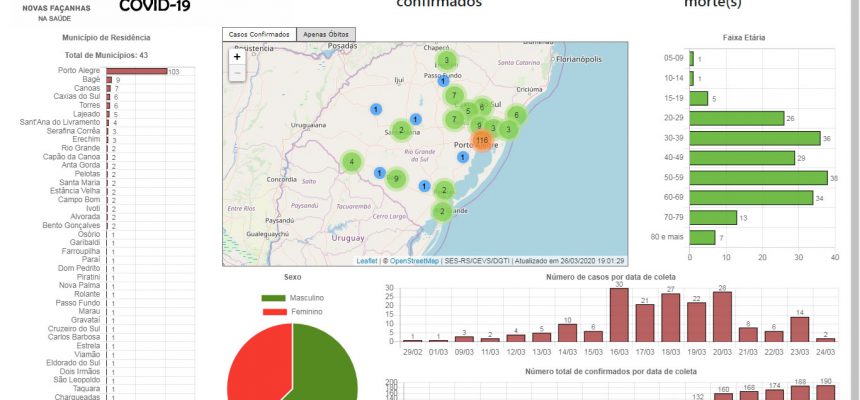Viewport: 860px width, 400px height.
Task: Click 'São Leopoldo' municipality label
Action: coord(77,380)
